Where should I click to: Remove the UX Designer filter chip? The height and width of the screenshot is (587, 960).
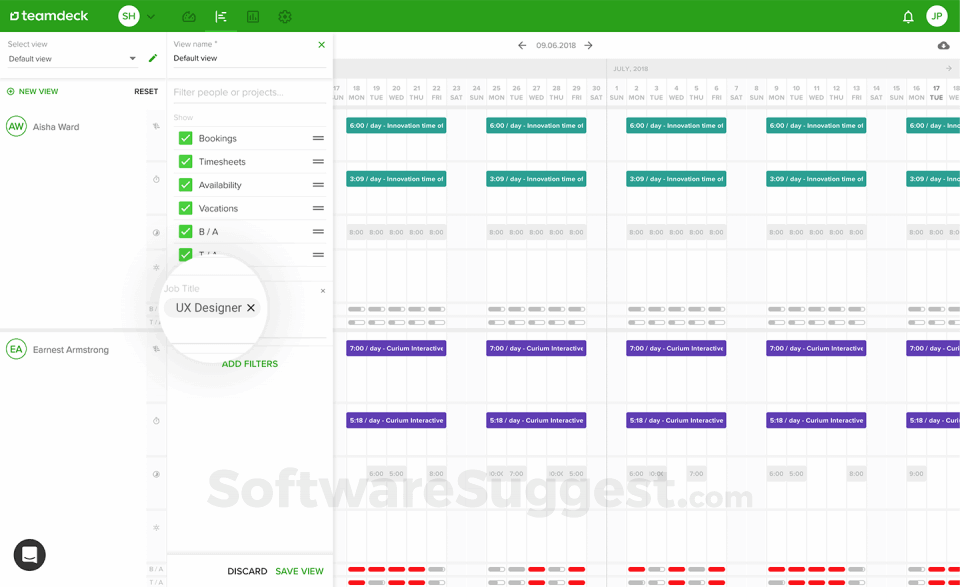(x=251, y=308)
